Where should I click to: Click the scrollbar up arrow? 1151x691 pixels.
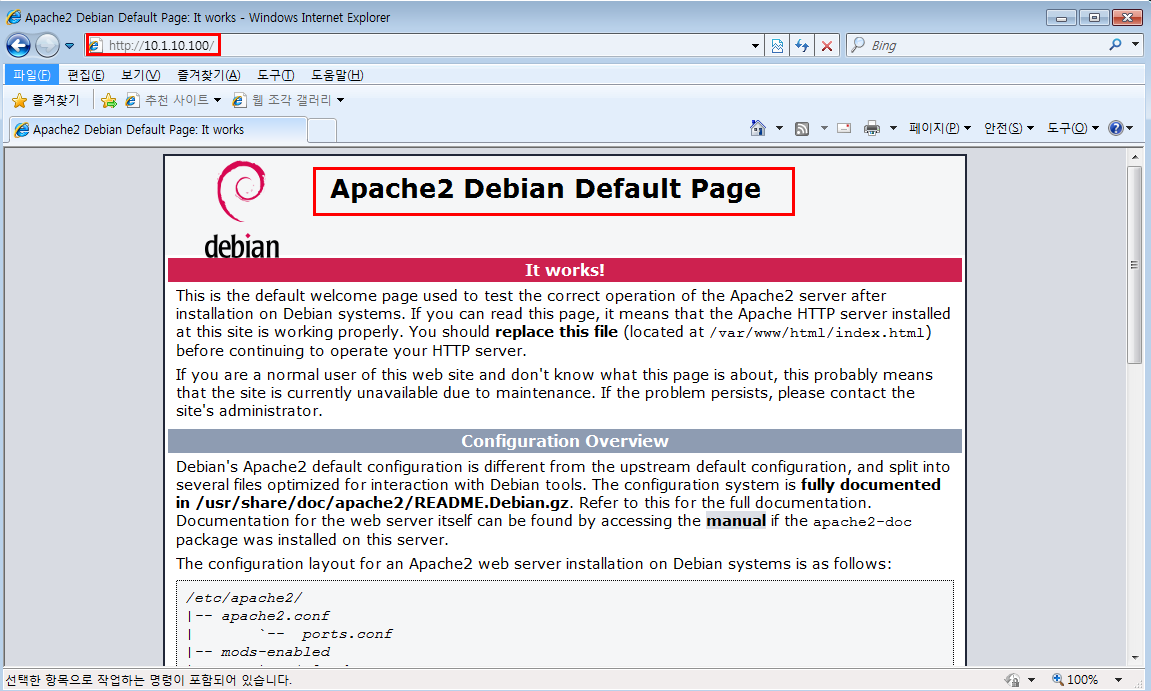(1135, 156)
